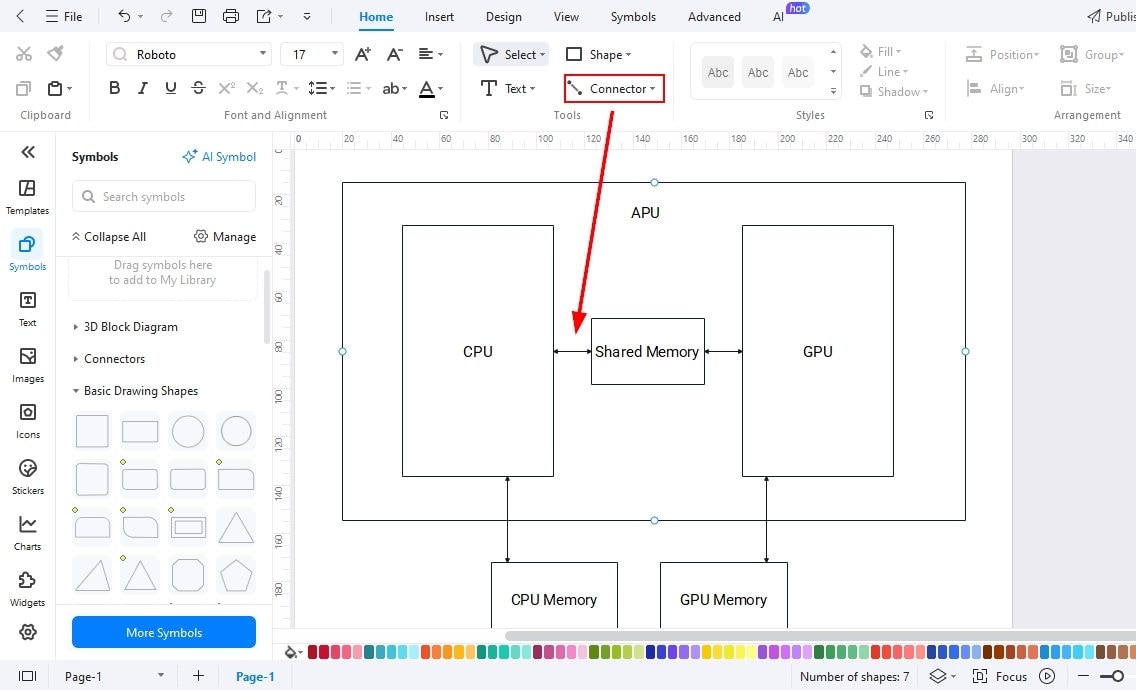Image resolution: width=1136 pixels, height=690 pixels.
Task: Click the fill bucket icon by the palette
Action: pos(291,652)
